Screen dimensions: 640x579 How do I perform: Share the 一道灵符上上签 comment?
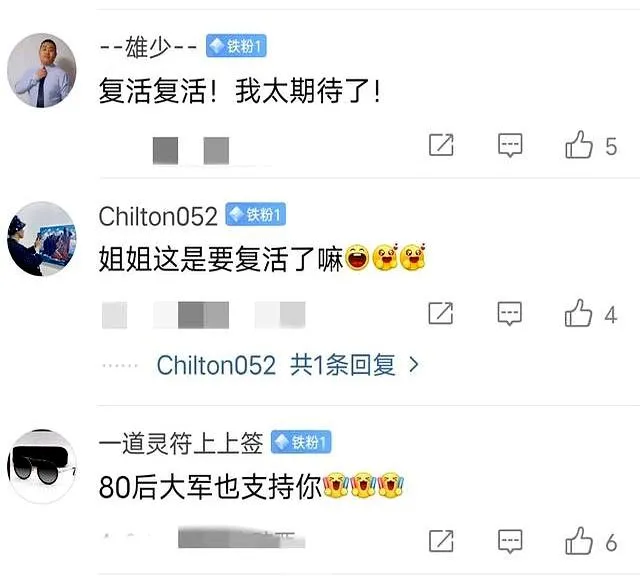coord(441,541)
